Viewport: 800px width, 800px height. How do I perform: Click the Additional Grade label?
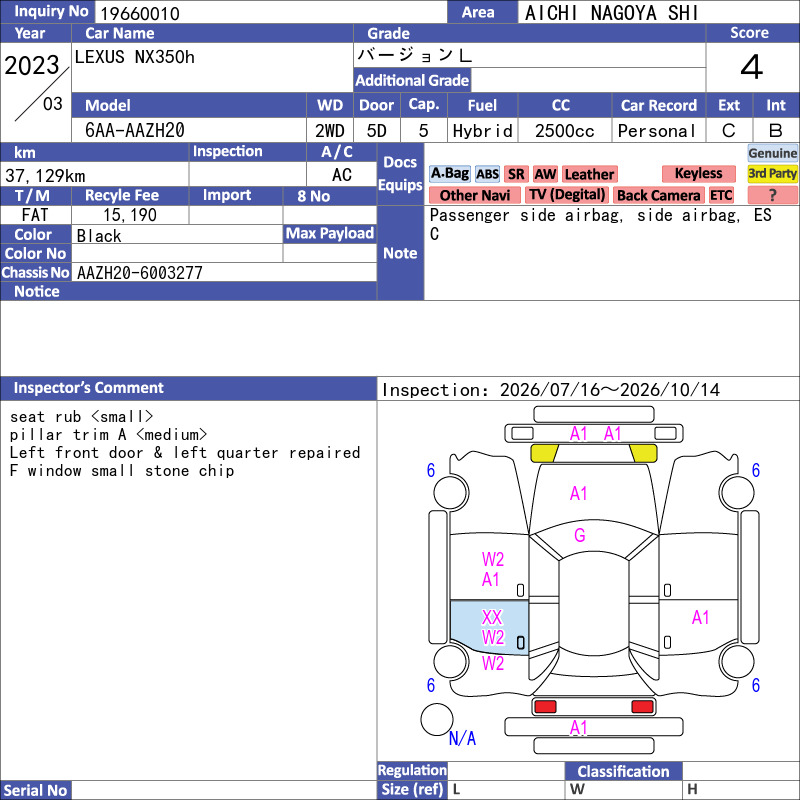click(412, 80)
